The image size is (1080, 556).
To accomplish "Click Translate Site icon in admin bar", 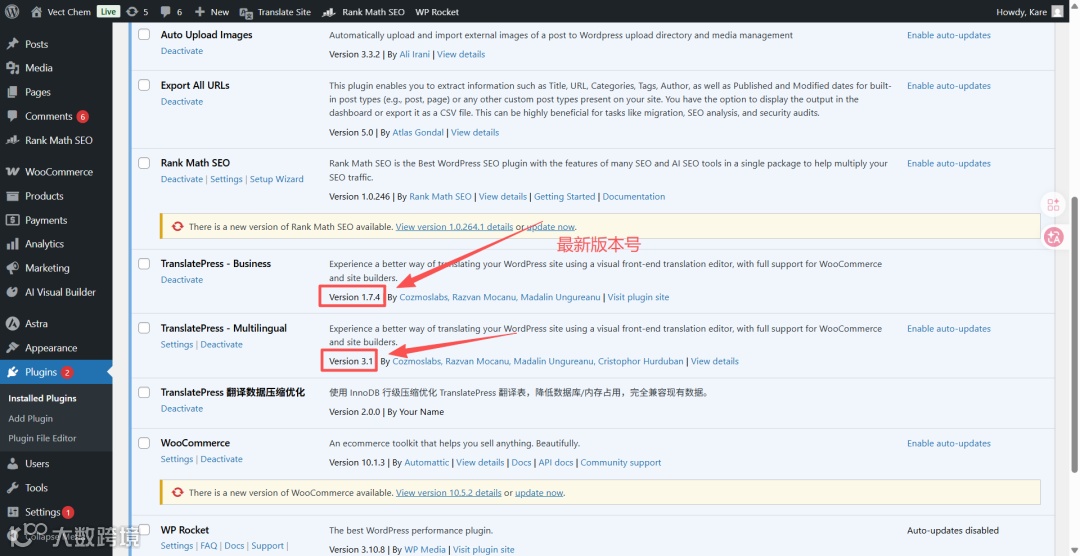I will [x=246, y=12].
